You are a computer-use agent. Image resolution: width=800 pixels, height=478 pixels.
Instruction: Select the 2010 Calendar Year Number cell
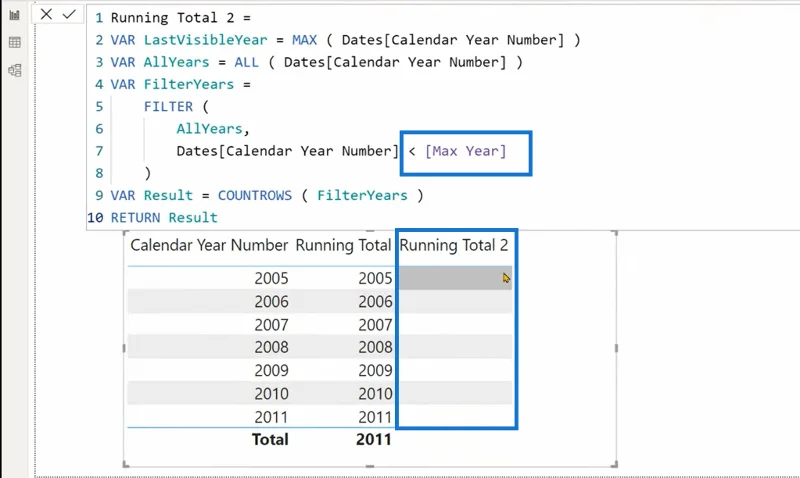tap(271, 394)
